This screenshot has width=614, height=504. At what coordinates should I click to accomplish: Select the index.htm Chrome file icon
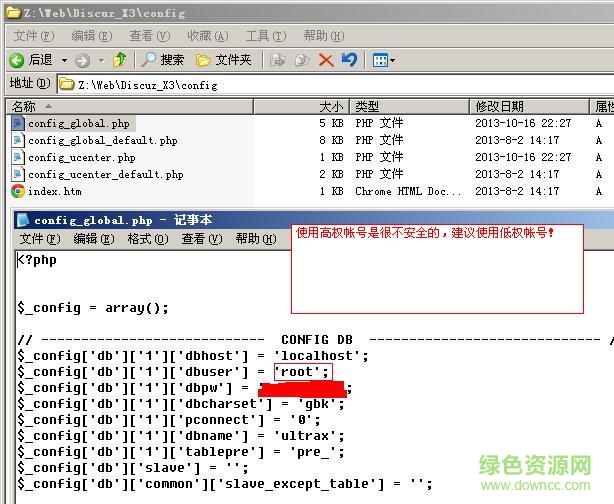(x=18, y=191)
